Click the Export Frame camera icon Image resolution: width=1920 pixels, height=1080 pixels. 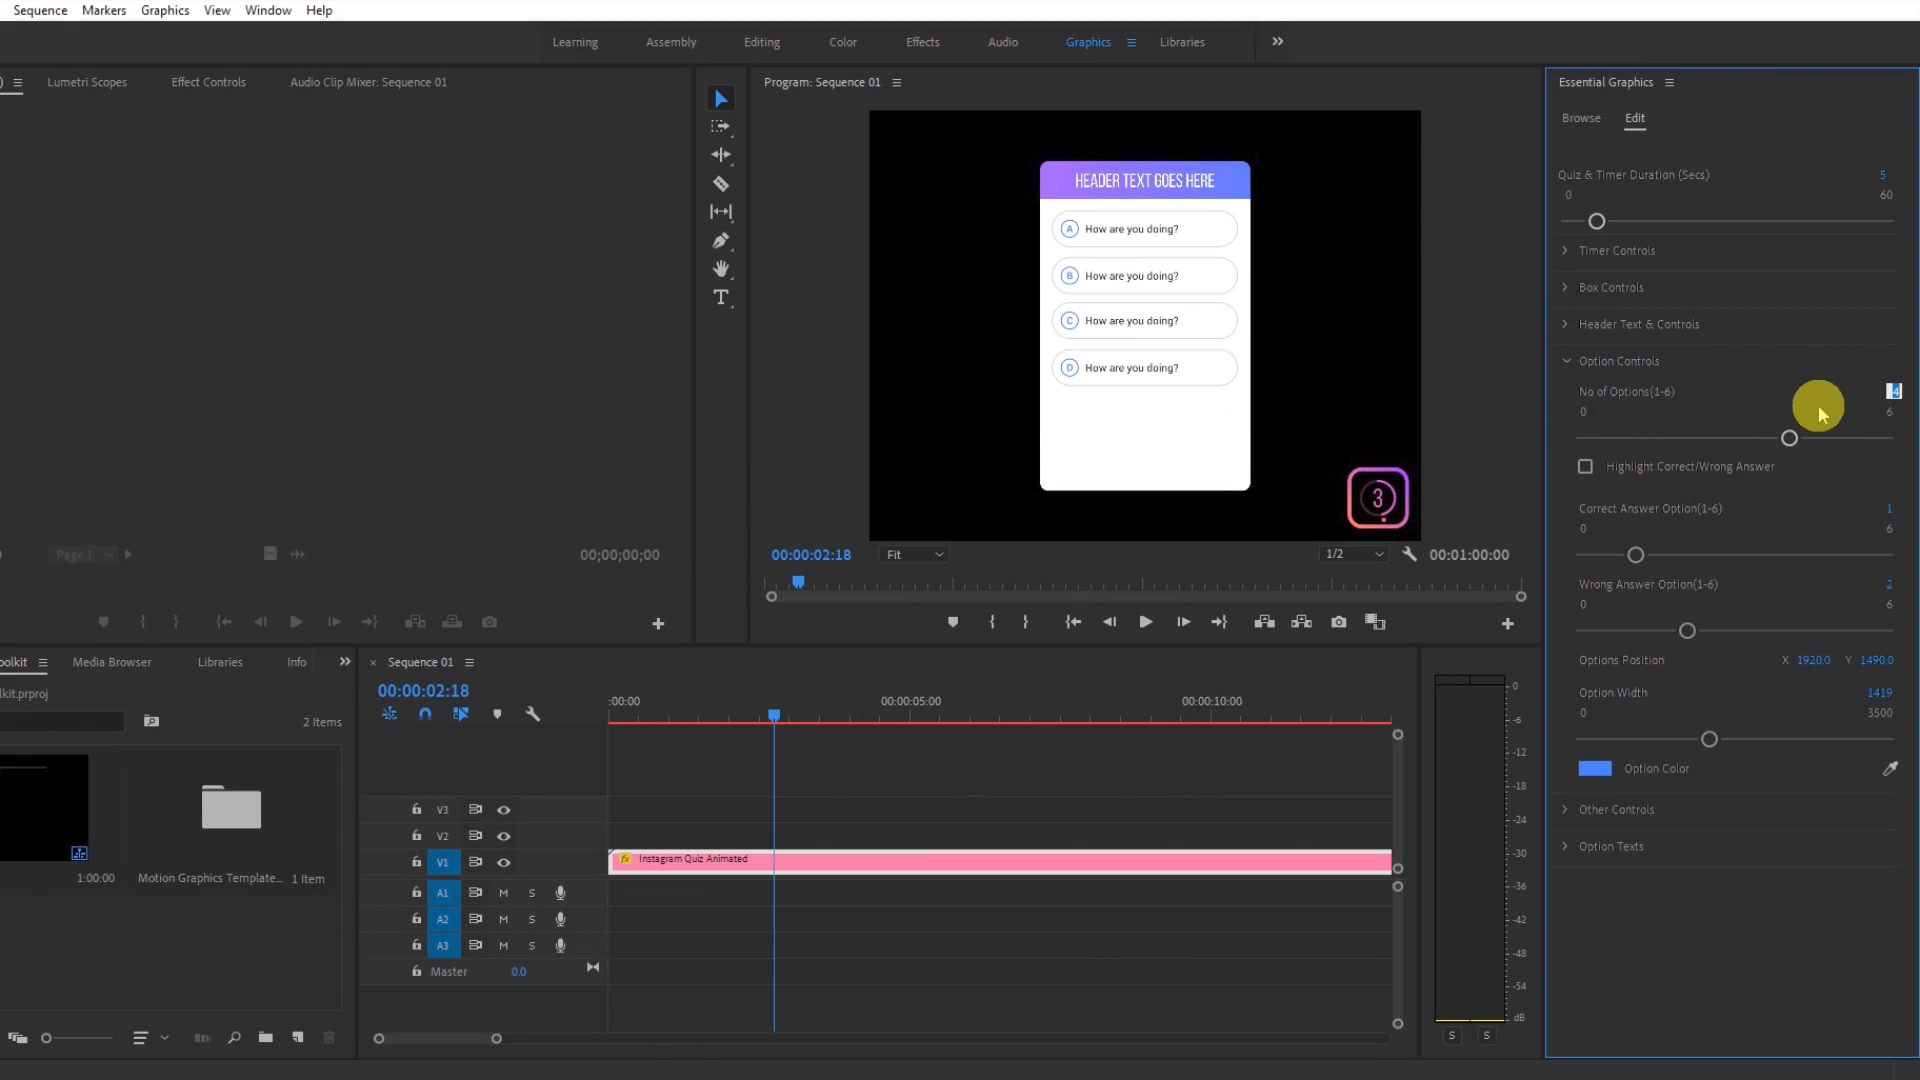[x=1338, y=622]
